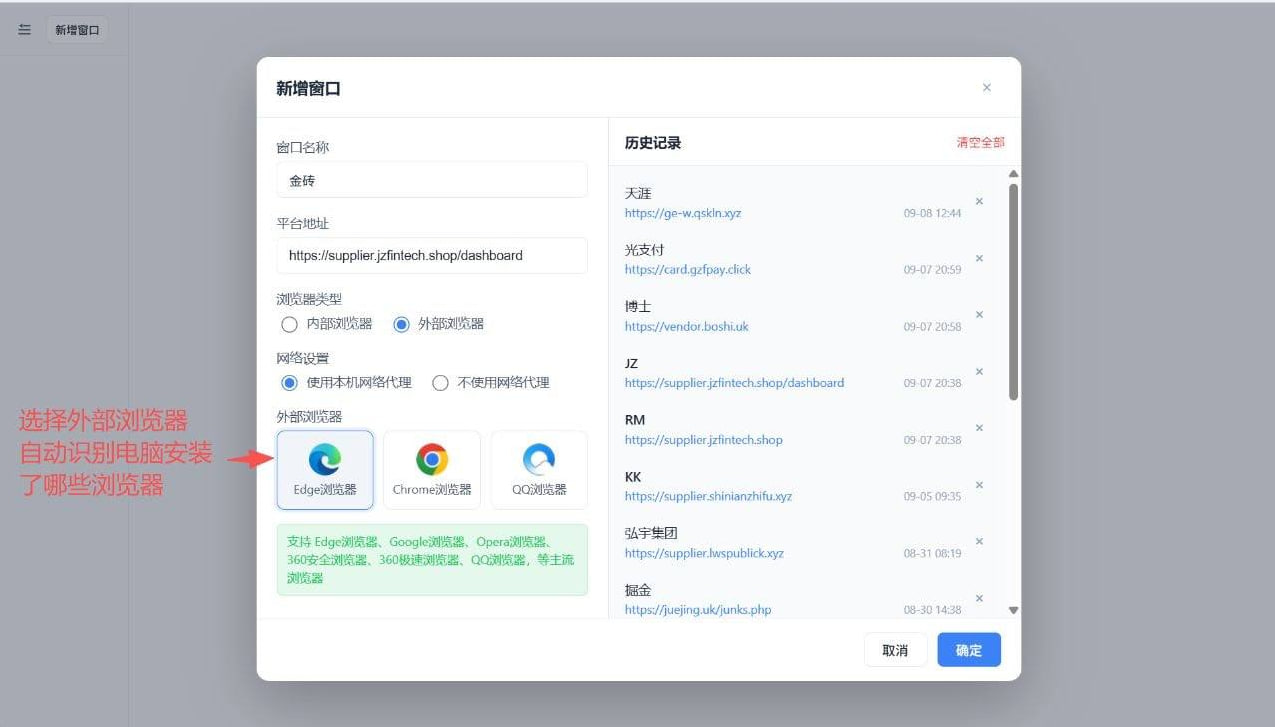This screenshot has height=727, width=1275.
Task: Select the 天涯 history name
Action: pos(638,193)
